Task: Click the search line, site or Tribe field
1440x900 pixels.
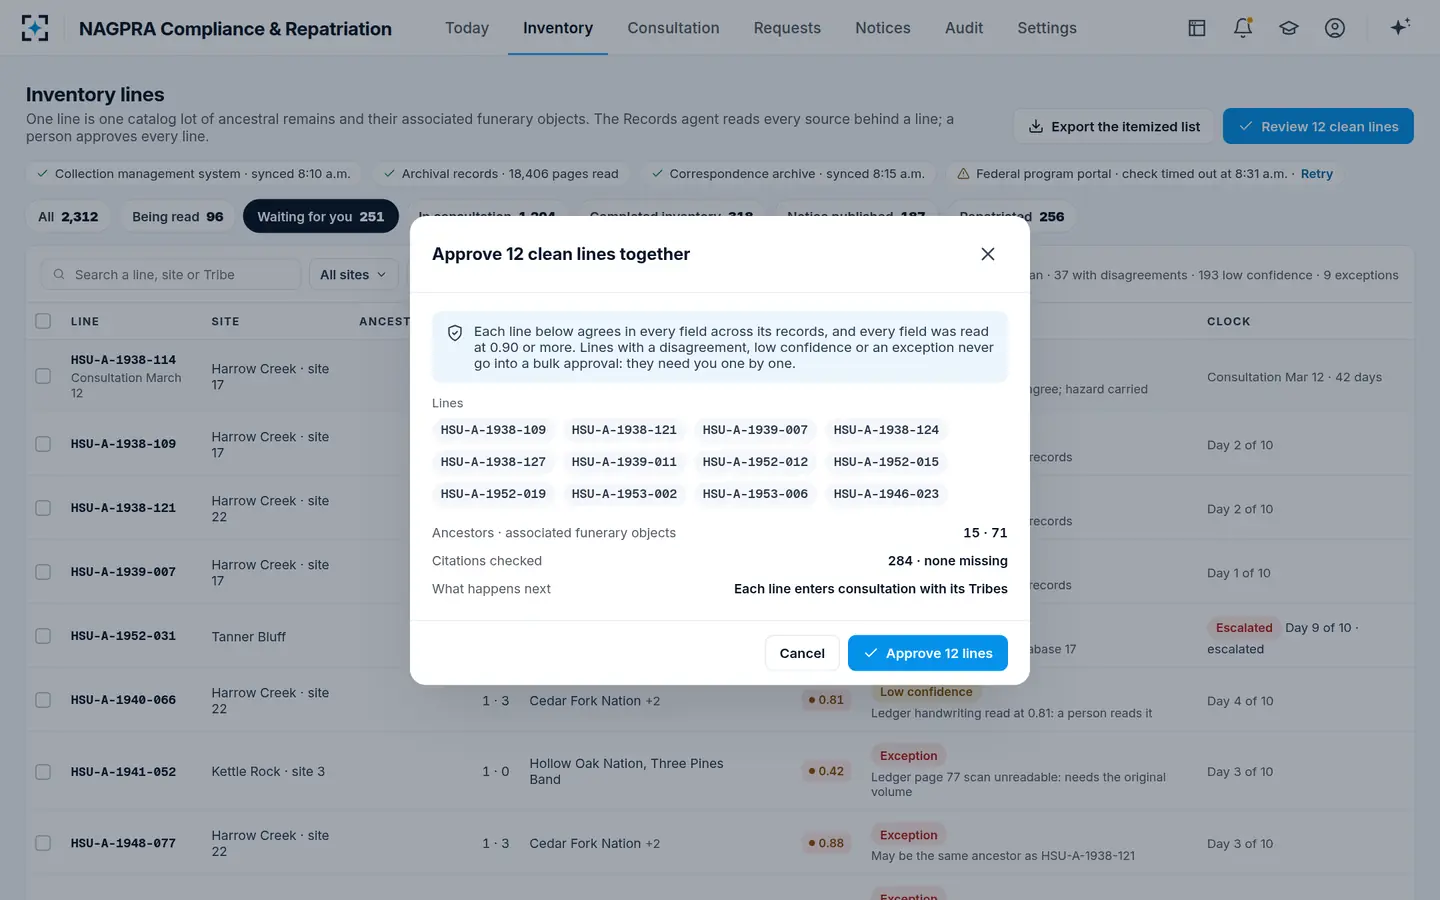Action: (170, 275)
